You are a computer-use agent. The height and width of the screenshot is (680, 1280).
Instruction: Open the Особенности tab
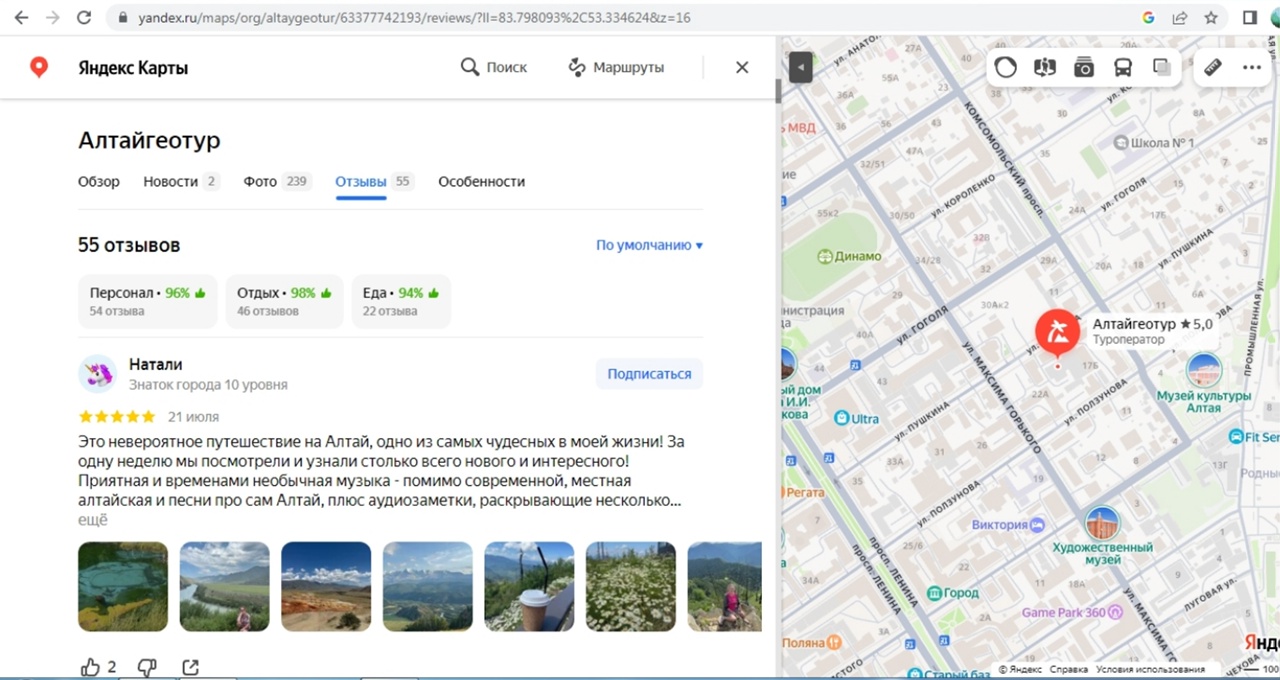coord(481,182)
